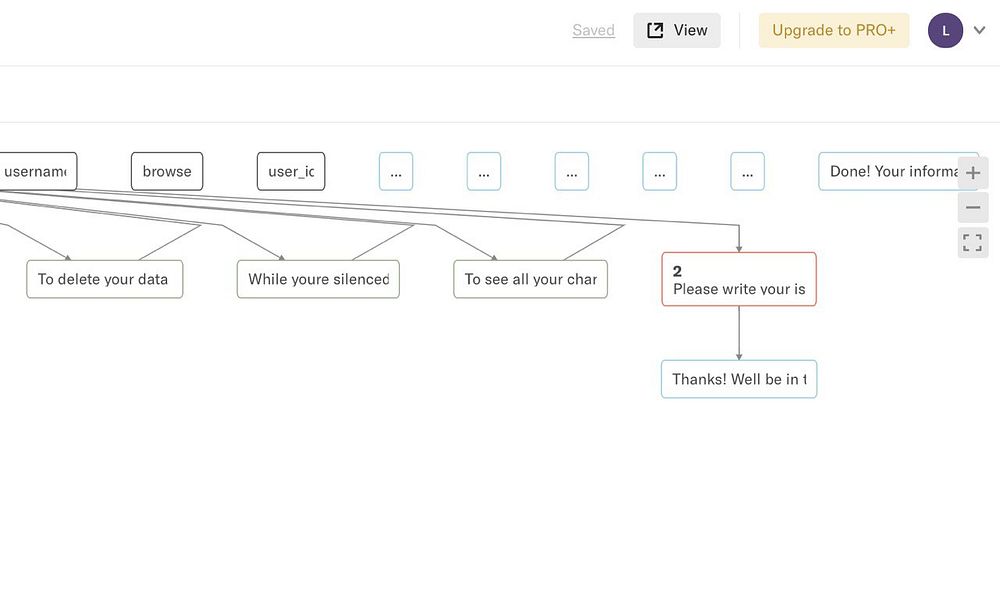Expand the account dropdown chevron

click(980, 30)
